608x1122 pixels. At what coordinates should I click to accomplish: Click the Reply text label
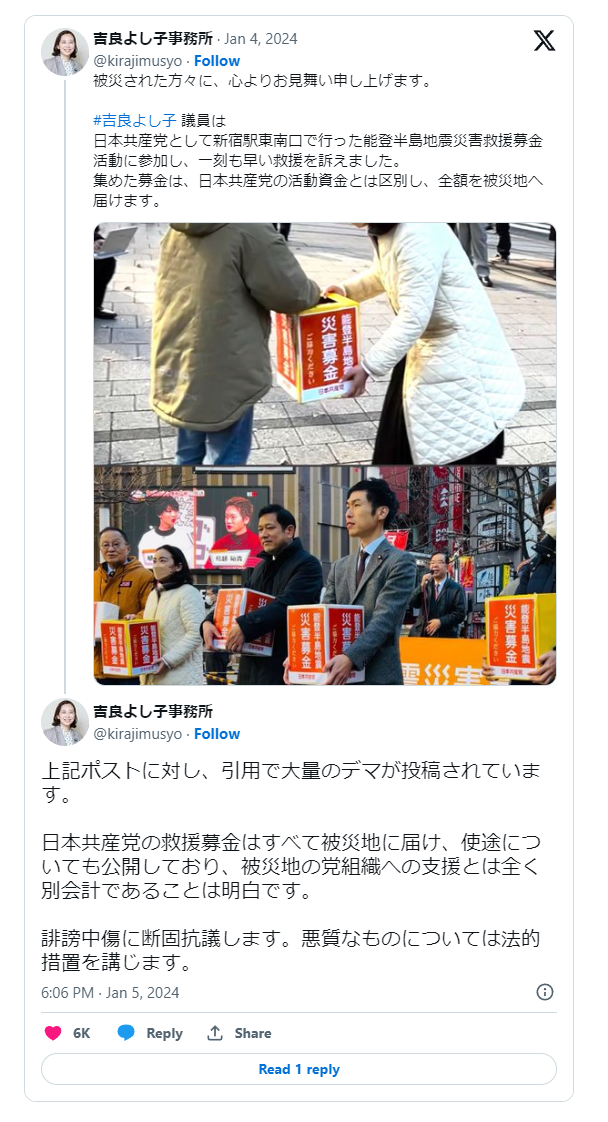[x=165, y=1033]
